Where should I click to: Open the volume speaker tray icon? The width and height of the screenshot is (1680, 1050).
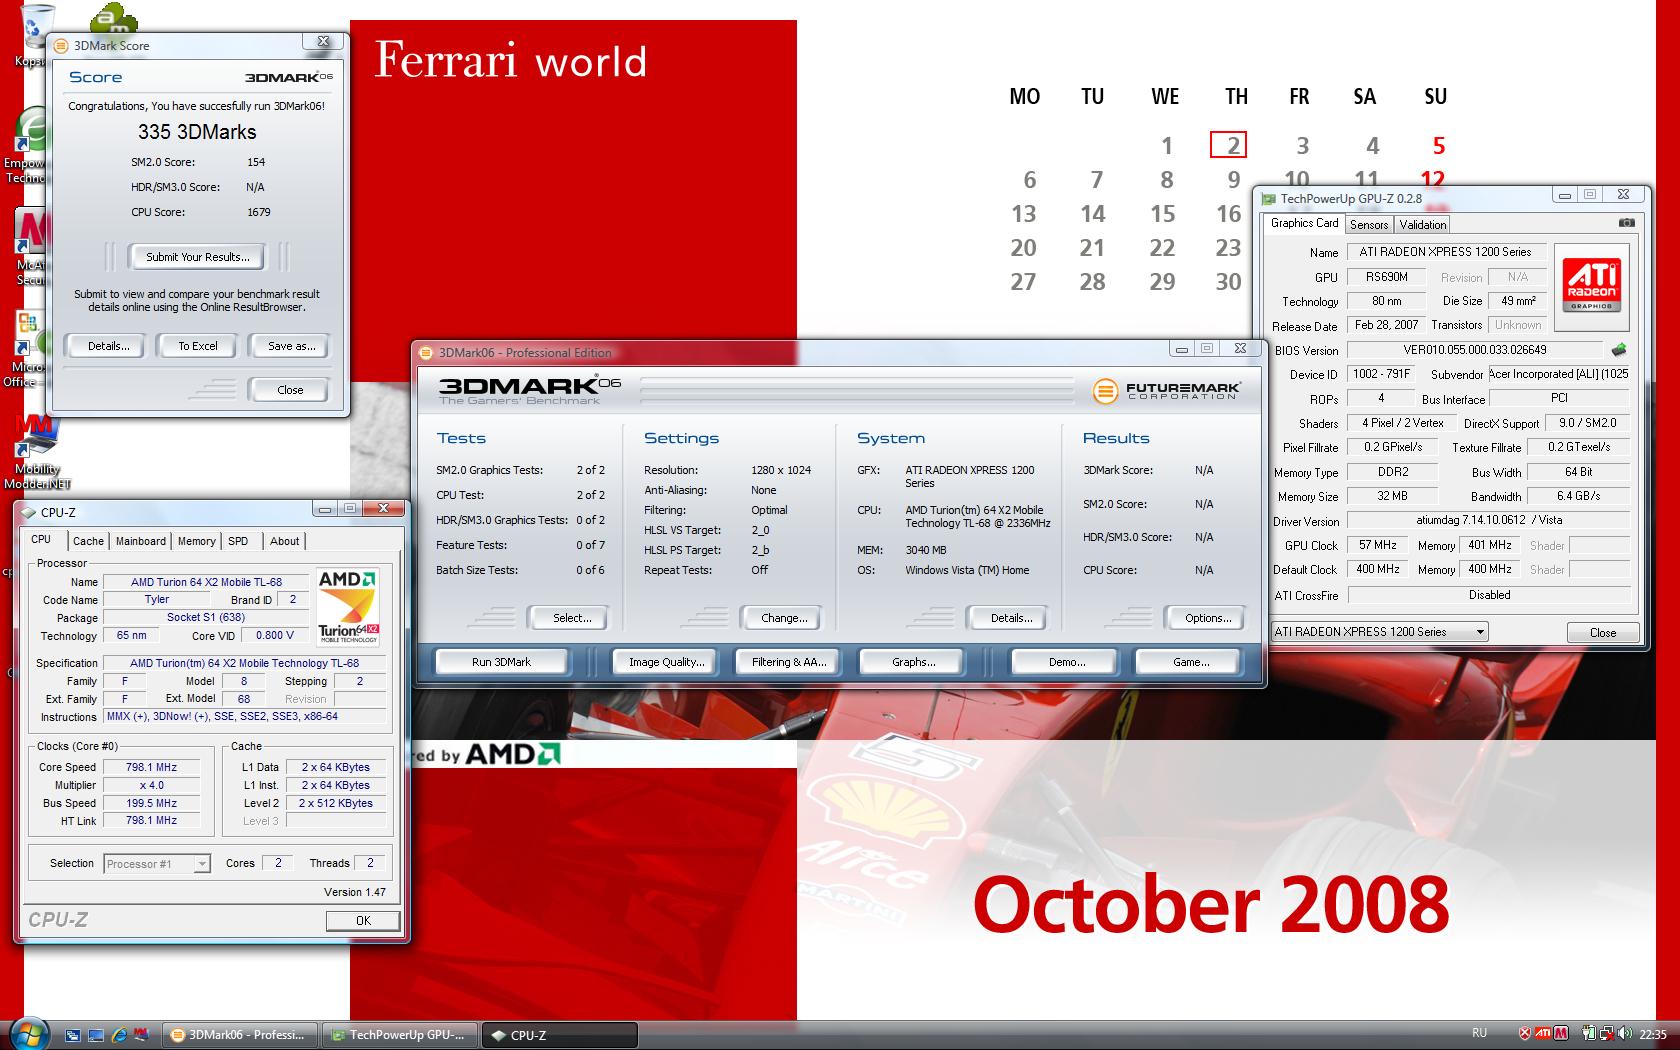point(1625,1033)
